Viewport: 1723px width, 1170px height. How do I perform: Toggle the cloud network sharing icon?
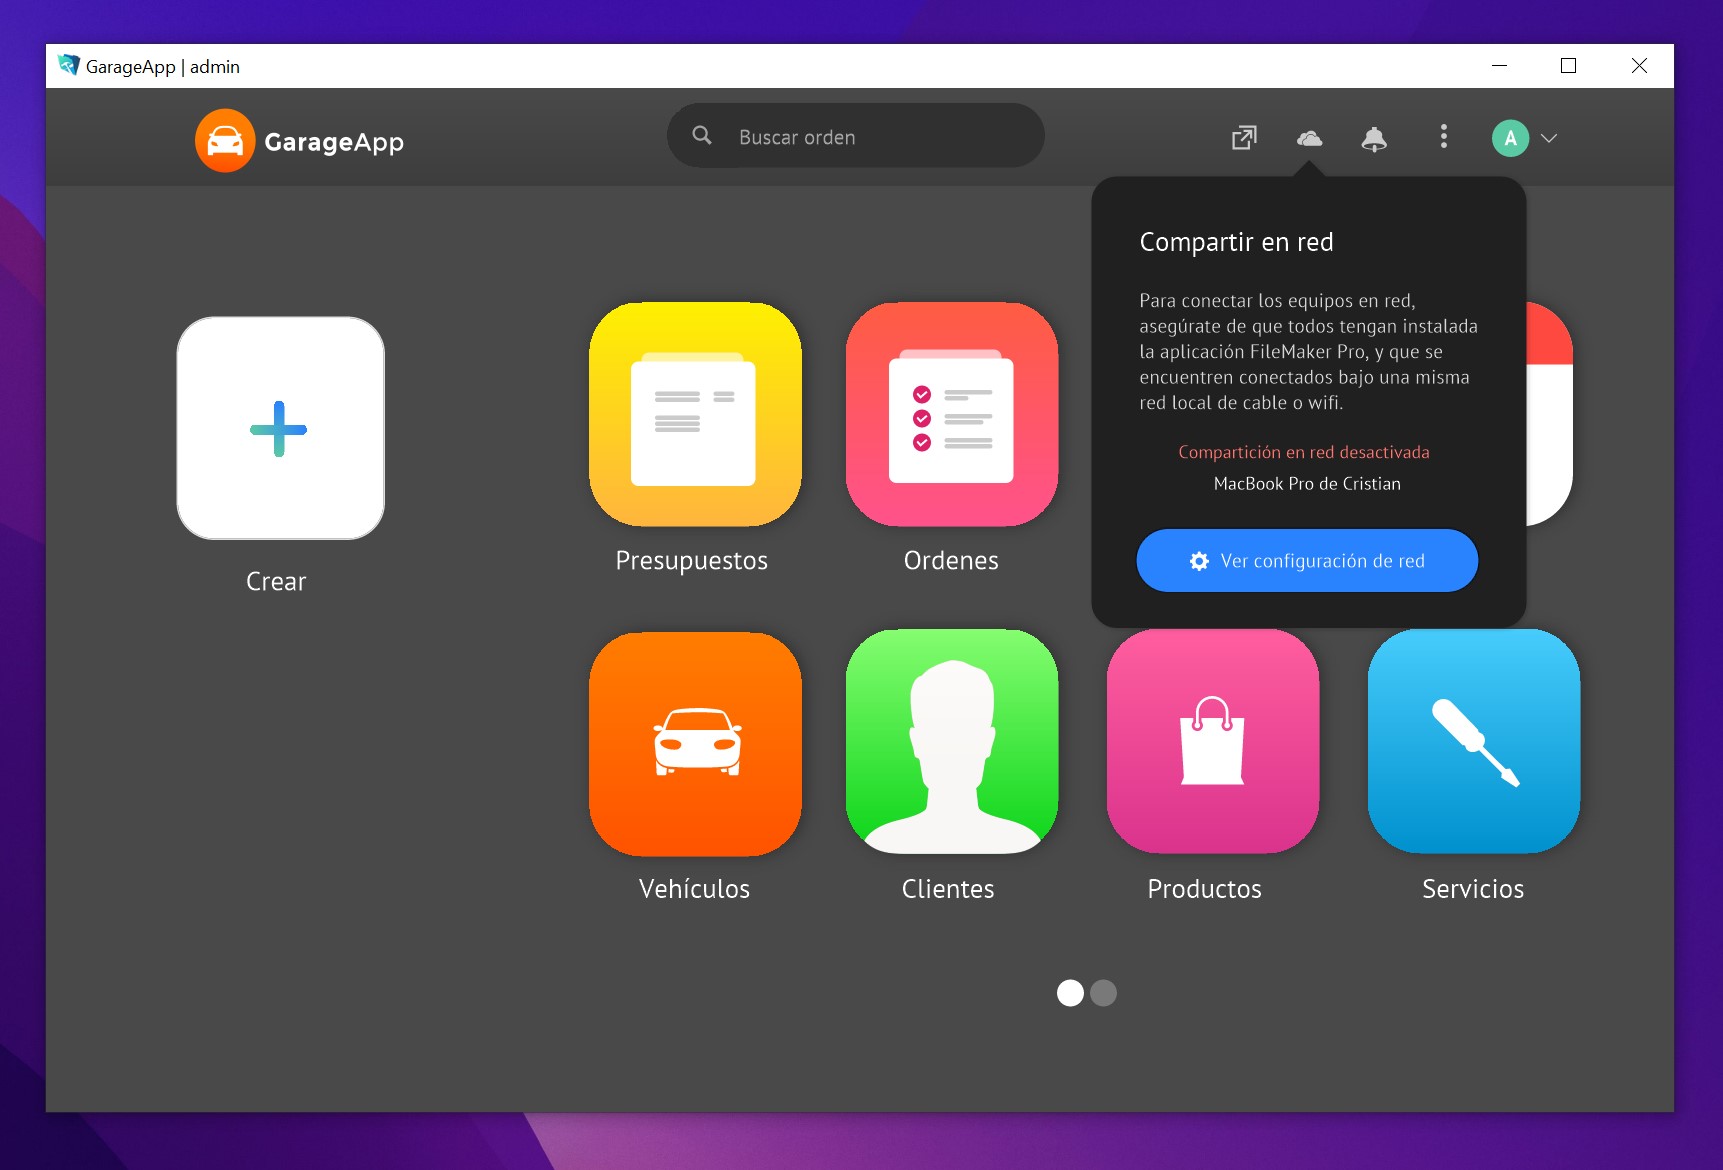pyautogui.click(x=1309, y=138)
